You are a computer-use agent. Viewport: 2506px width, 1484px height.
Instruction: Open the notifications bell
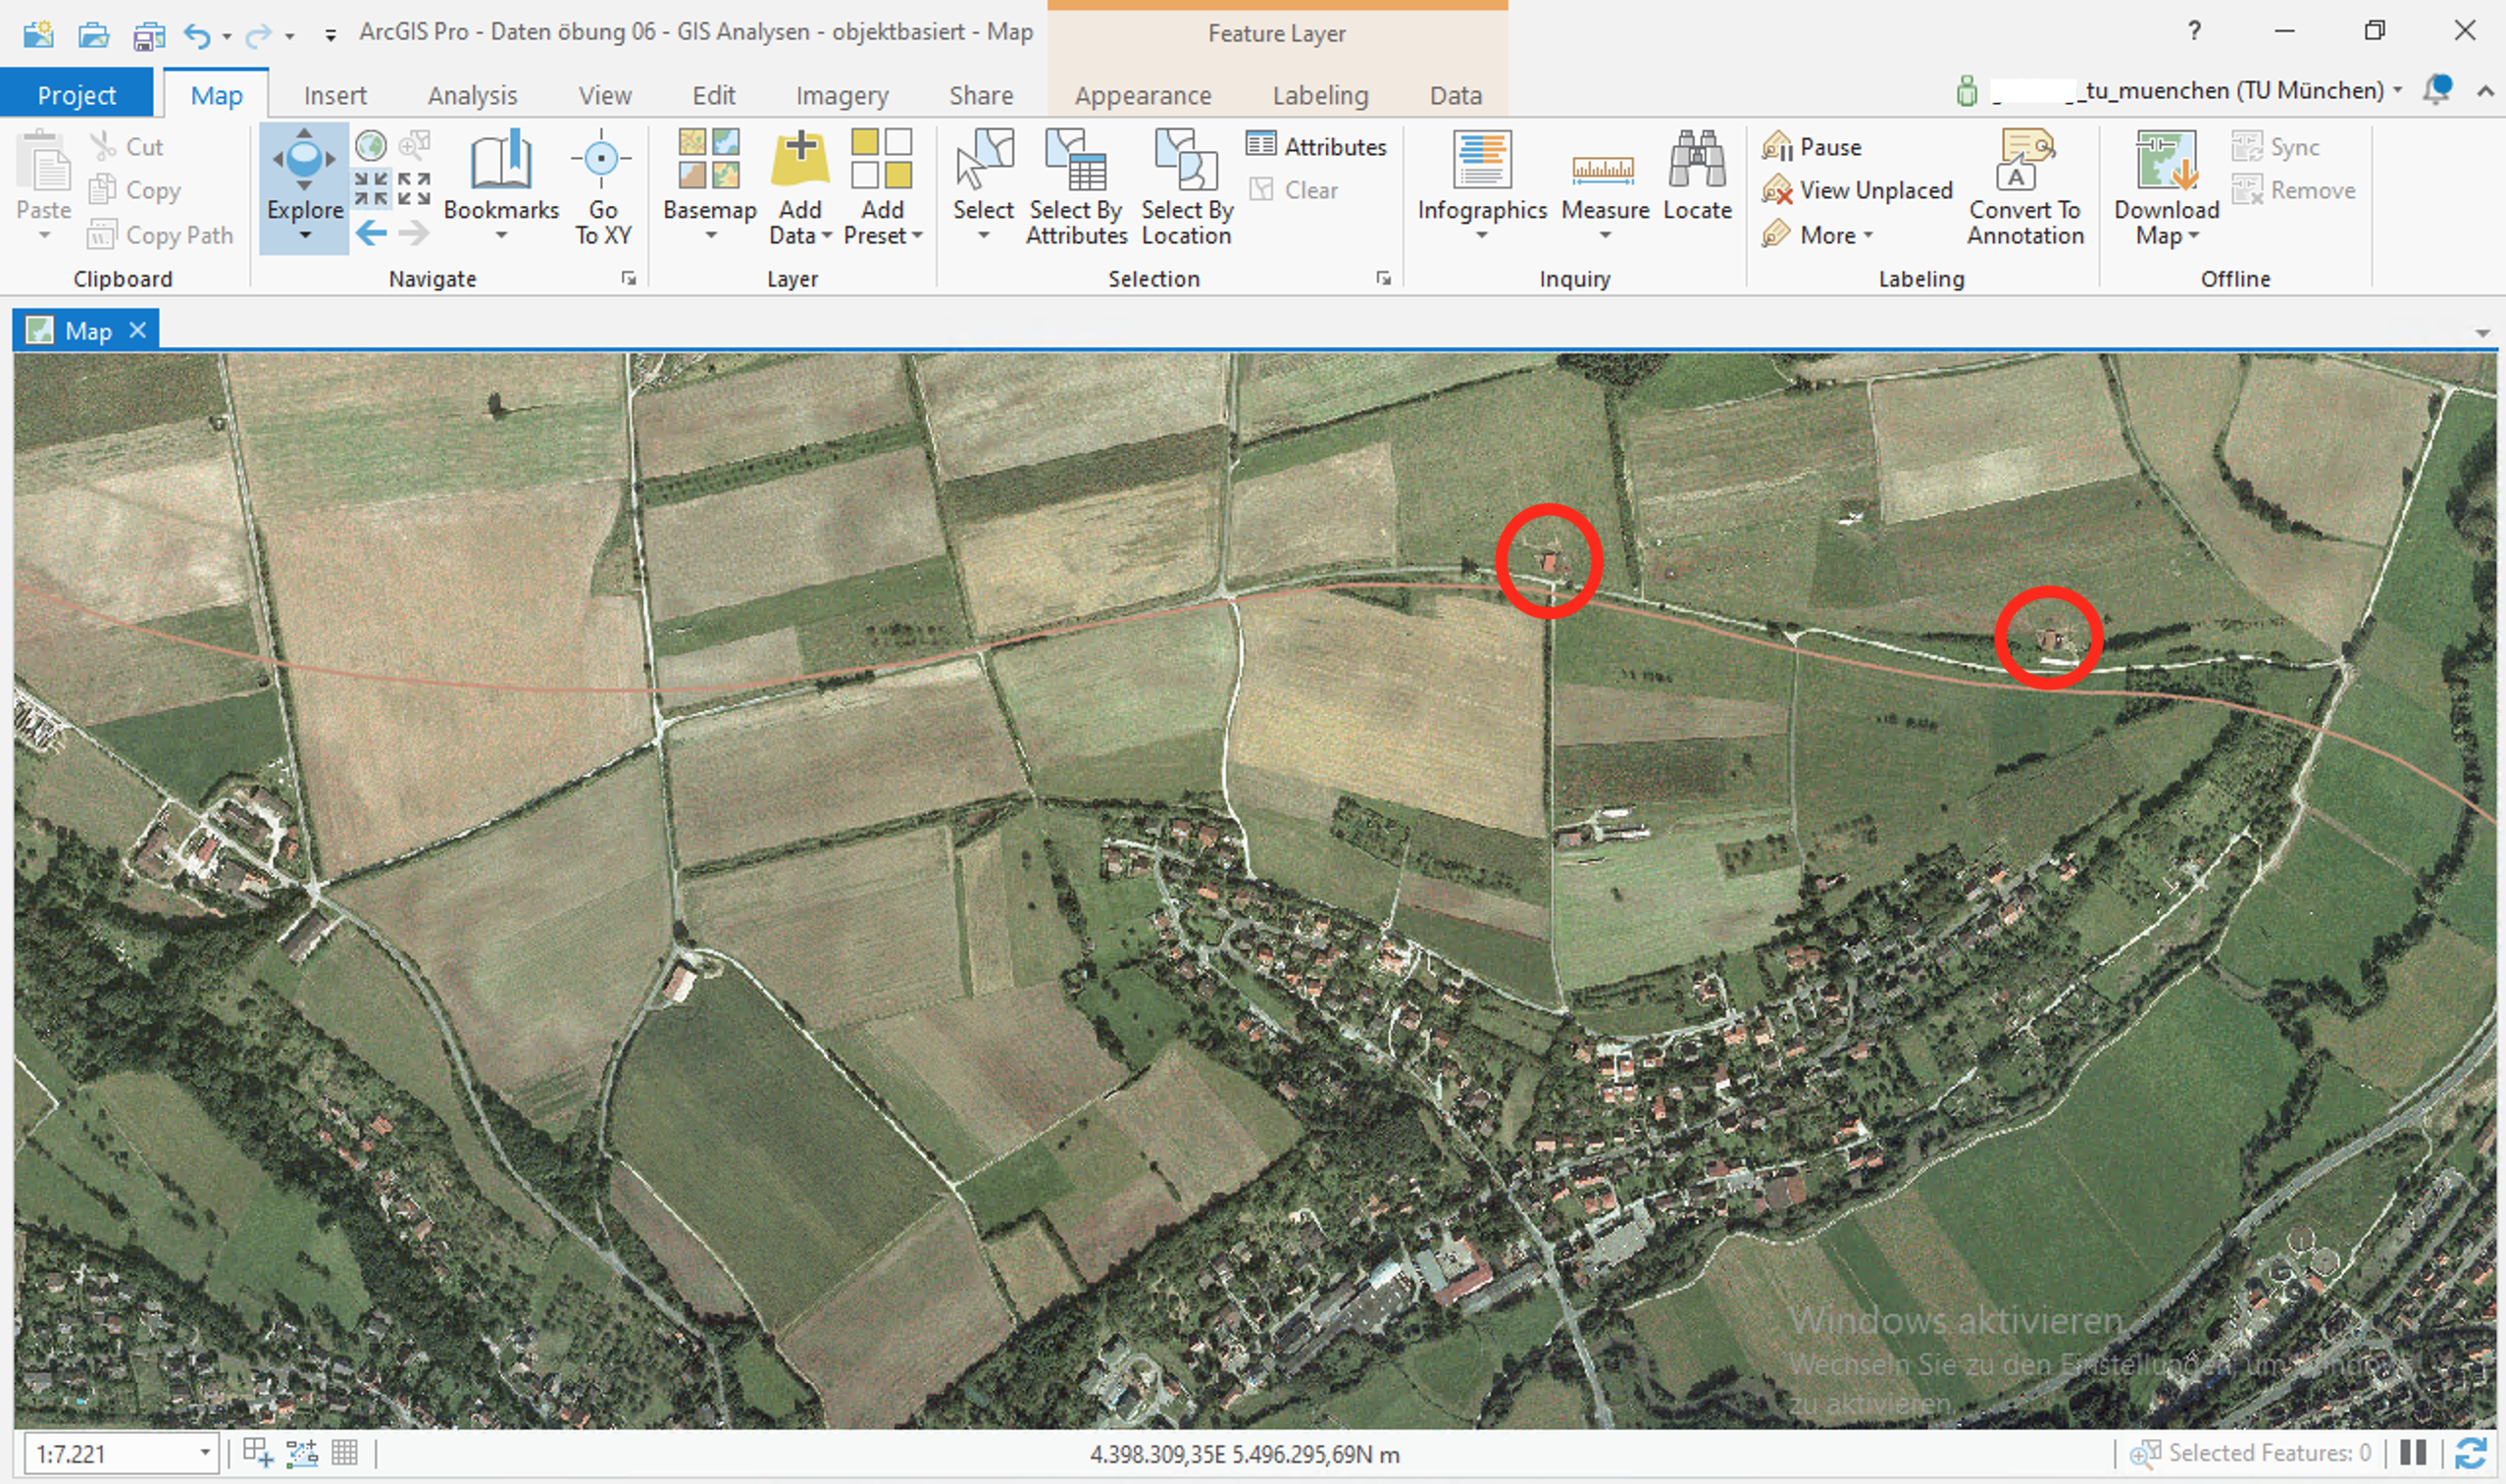[2437, 90]
